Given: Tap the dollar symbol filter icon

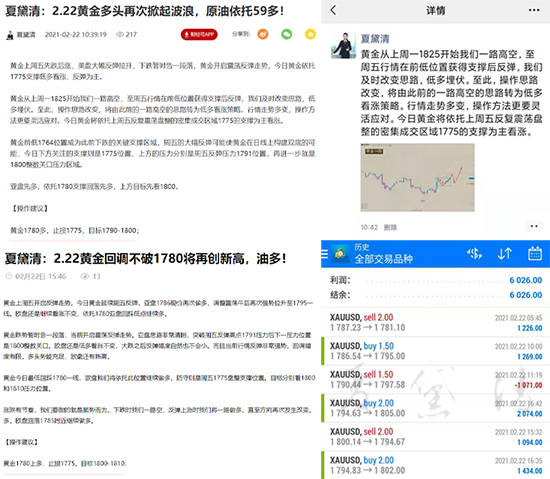Looking at the screenshot, I should pos(474,254).
